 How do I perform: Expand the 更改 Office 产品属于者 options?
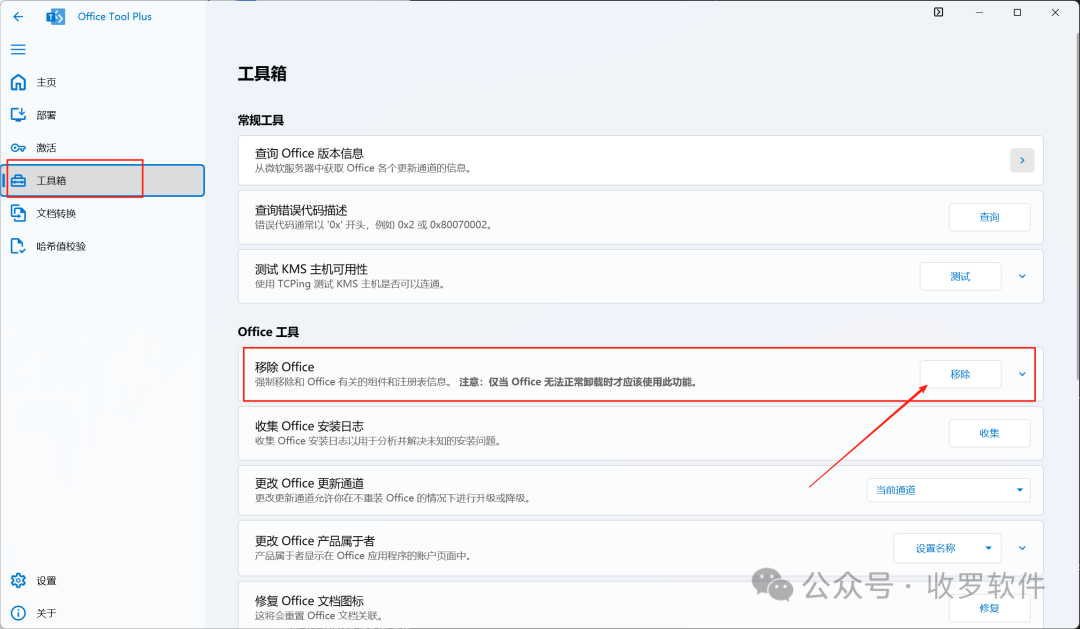(x=1022, y=548)
